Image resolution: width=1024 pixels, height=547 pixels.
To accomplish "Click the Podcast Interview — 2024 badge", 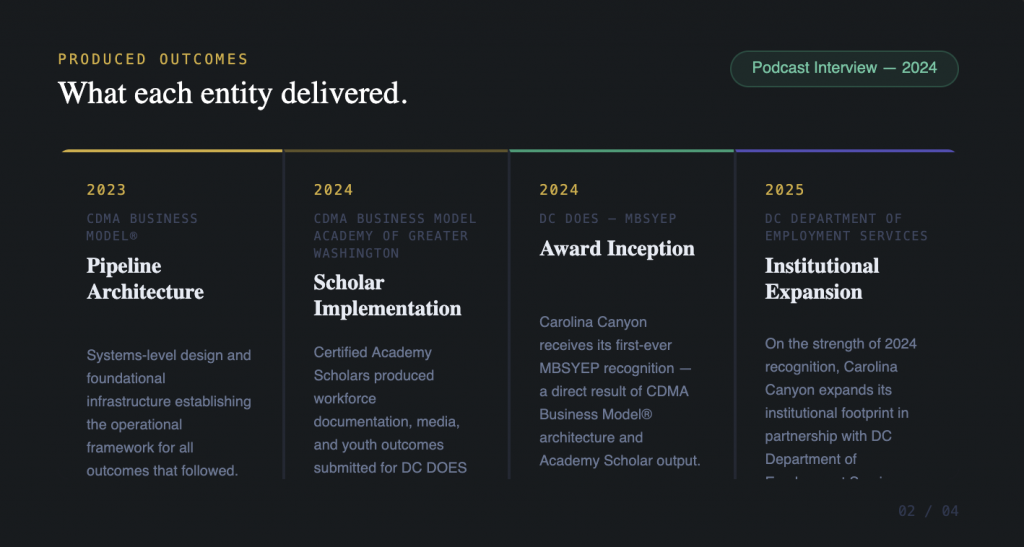I will point(844,68).
